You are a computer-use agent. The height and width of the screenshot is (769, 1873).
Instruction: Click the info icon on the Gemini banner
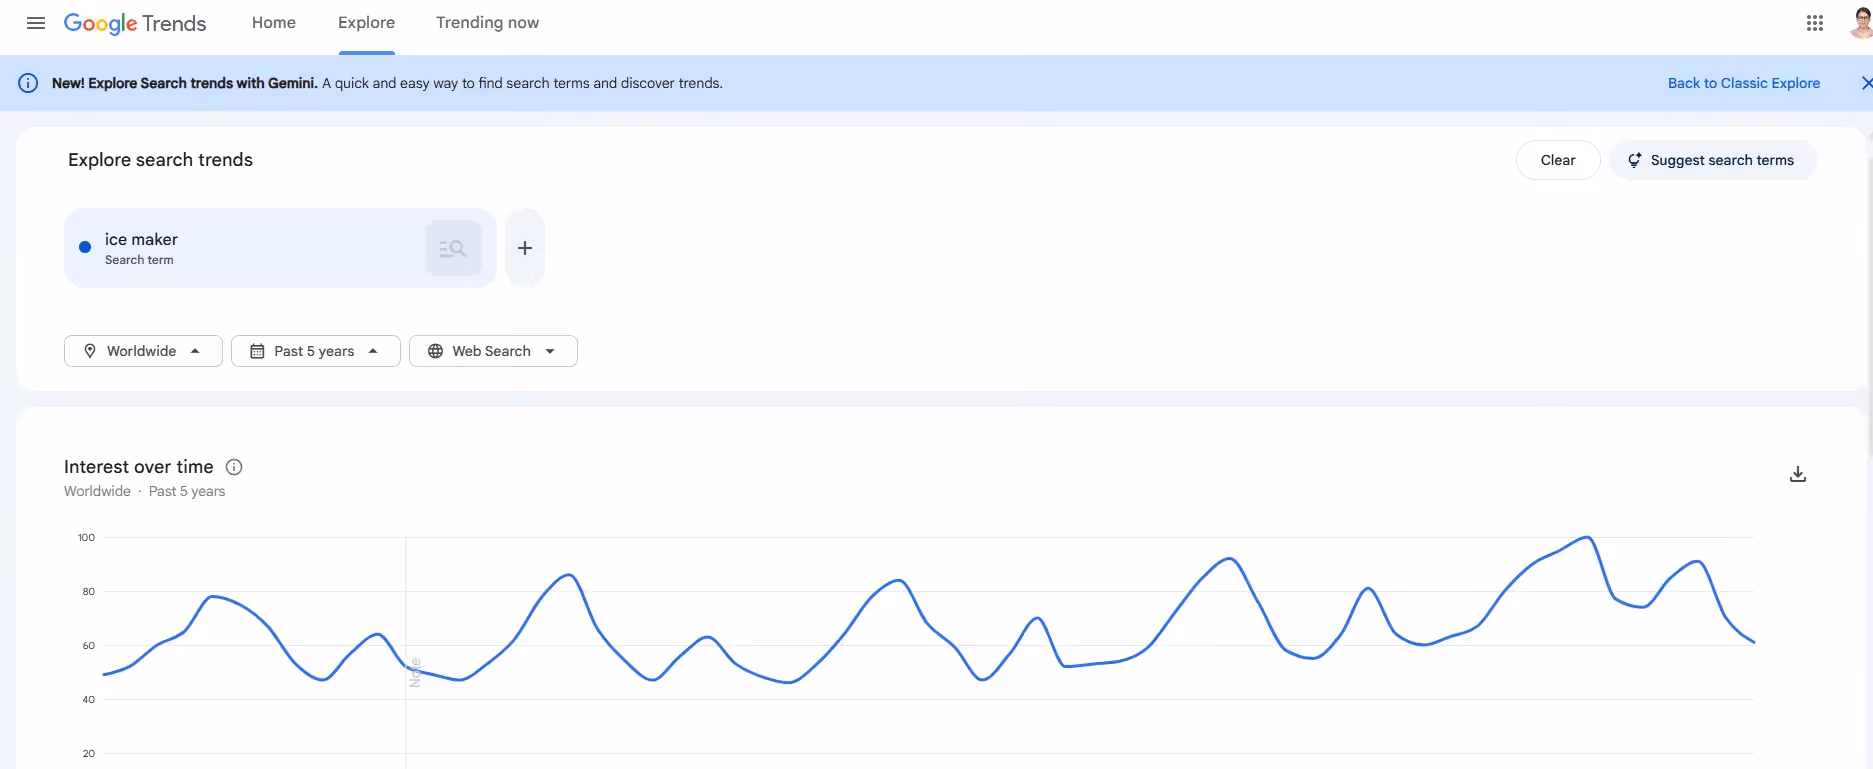pos(28,83)
